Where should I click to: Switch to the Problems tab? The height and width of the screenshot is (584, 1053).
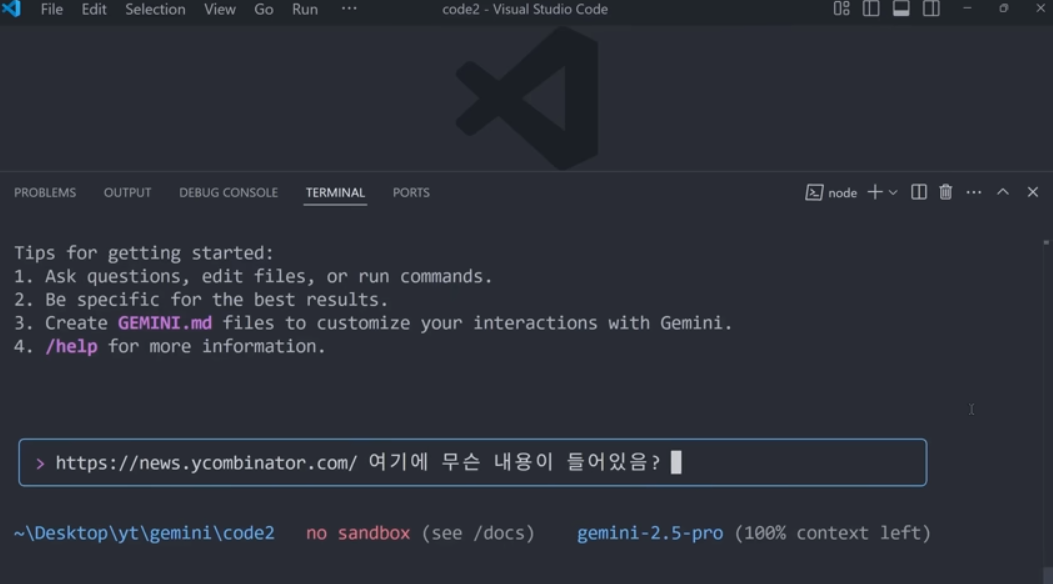[45, 193]
